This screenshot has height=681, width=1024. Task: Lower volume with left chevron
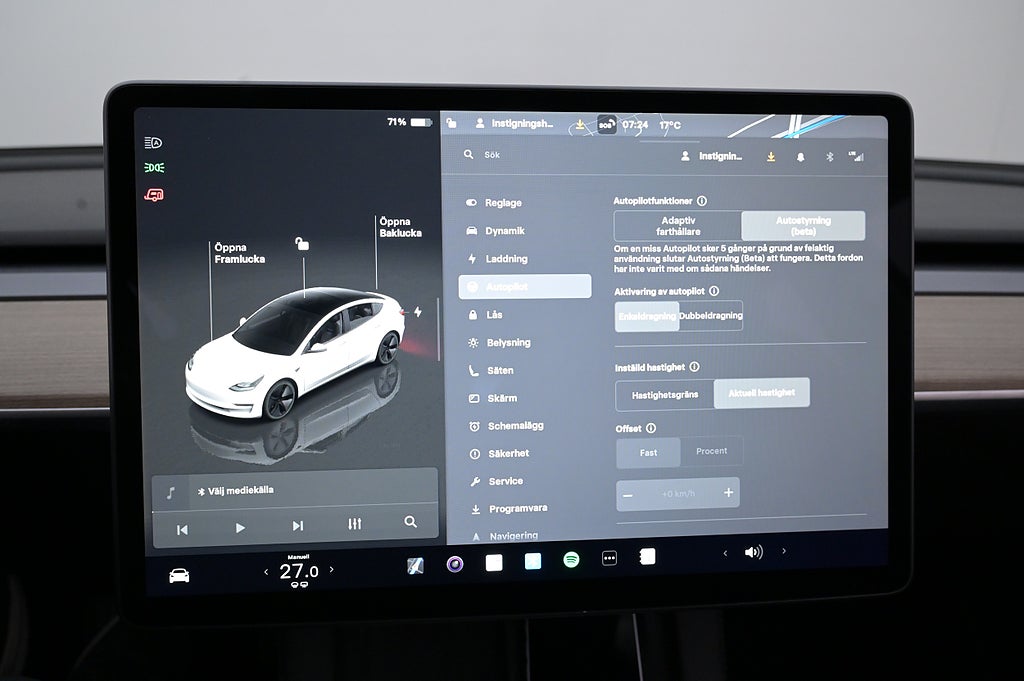coord(726,552)
